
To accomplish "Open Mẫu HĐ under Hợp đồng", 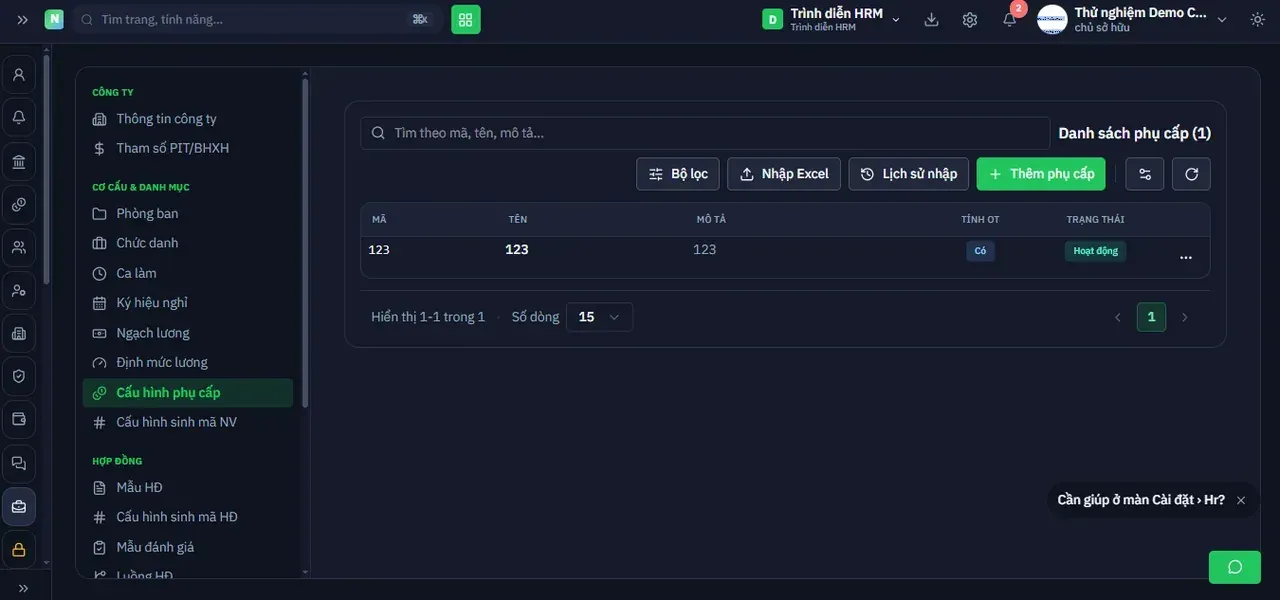I will coord(188,488).
